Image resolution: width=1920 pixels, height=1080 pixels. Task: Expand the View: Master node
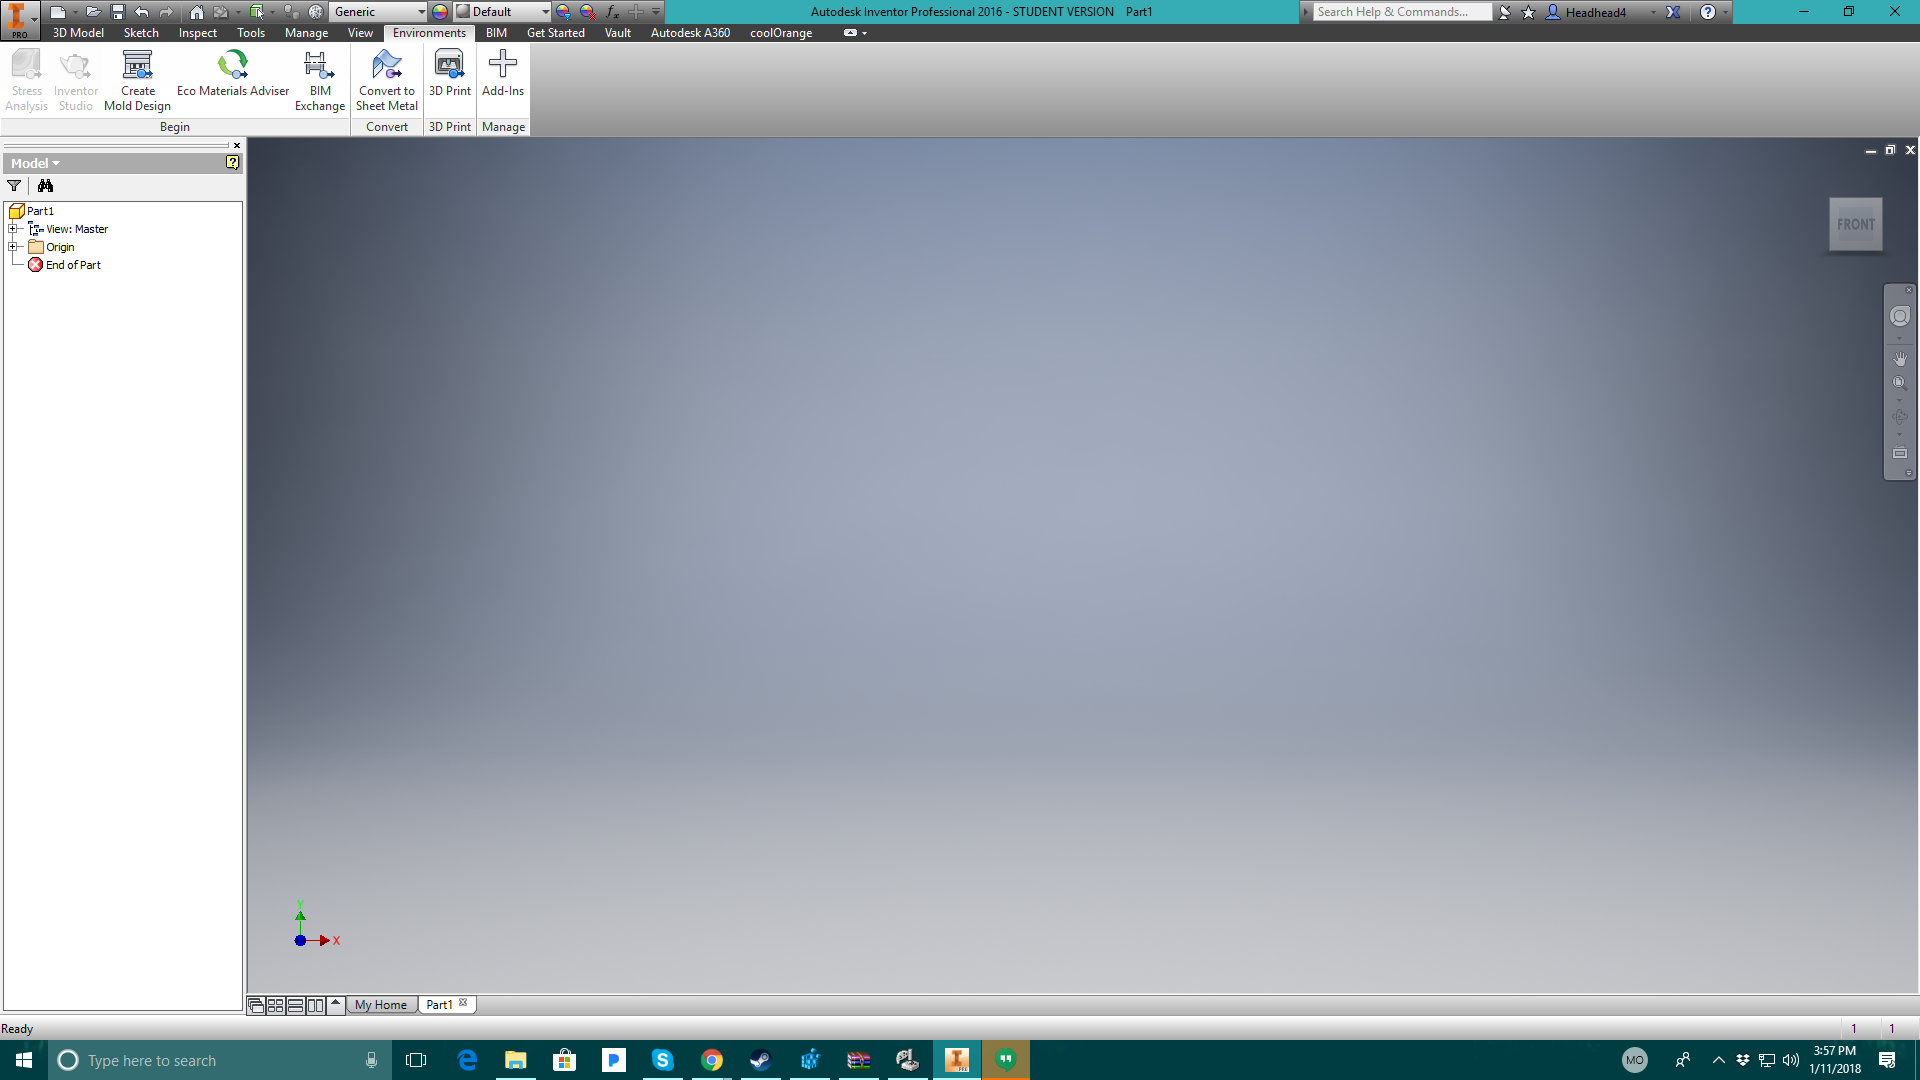point(13,228)
